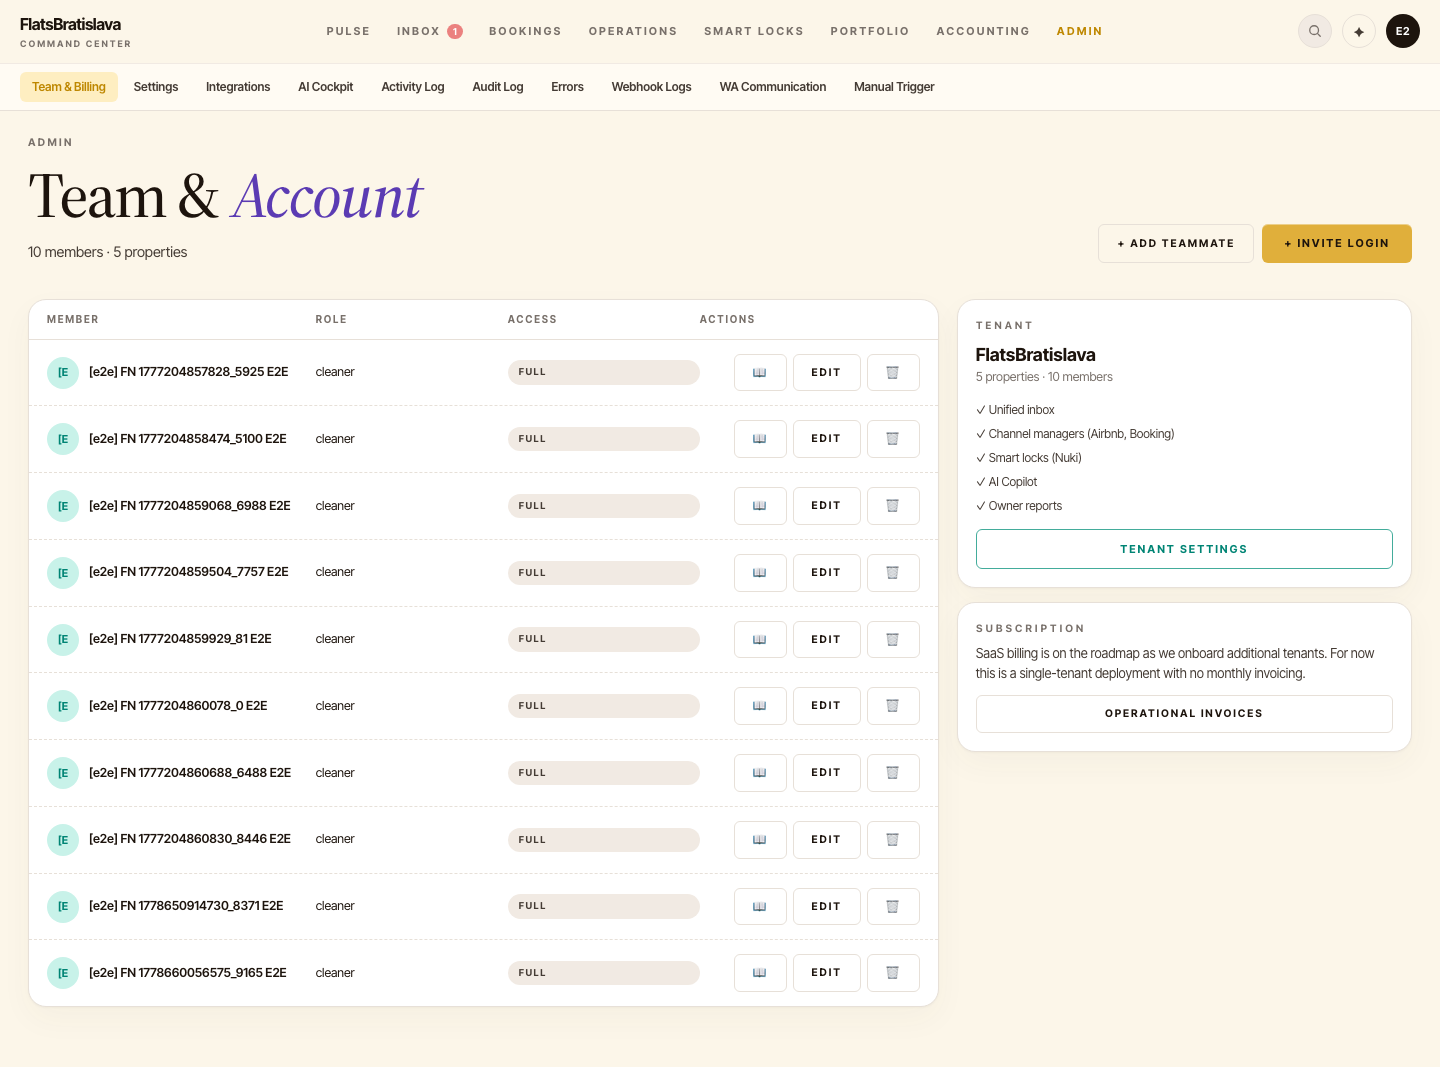The image size is (1440, 1067).
Task: View Audit Log tab
Action: point(498,87)
